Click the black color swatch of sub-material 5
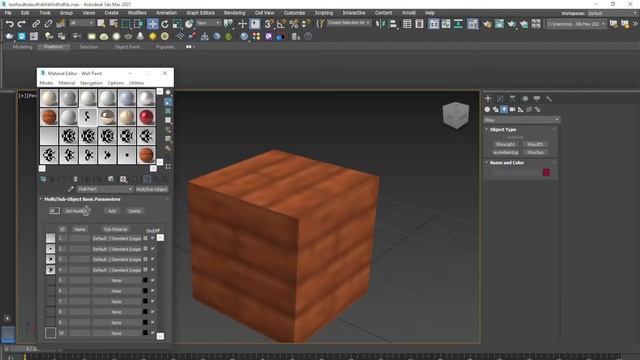The width and height of the screenshot is (640, 360). [x=145, y=280]
